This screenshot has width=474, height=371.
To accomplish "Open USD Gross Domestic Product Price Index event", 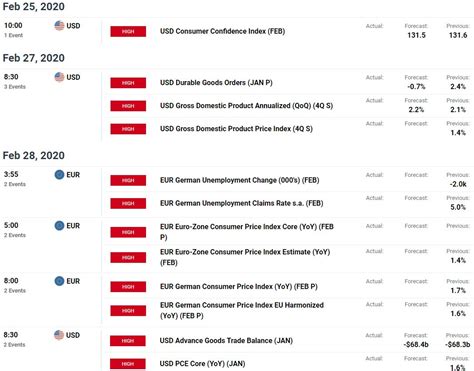I will (x=236, y=129).
